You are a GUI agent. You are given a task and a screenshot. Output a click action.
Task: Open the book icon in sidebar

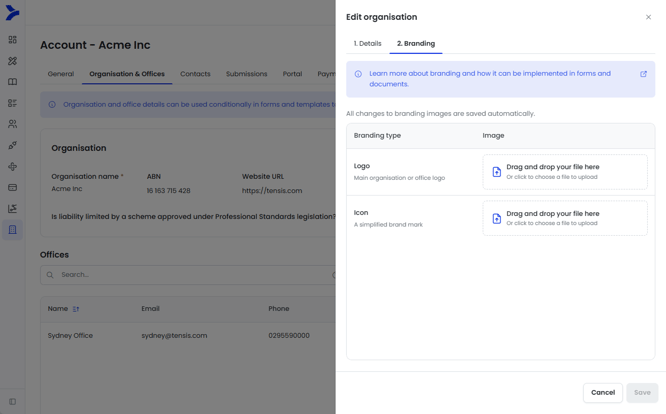(x=12, y=82)
